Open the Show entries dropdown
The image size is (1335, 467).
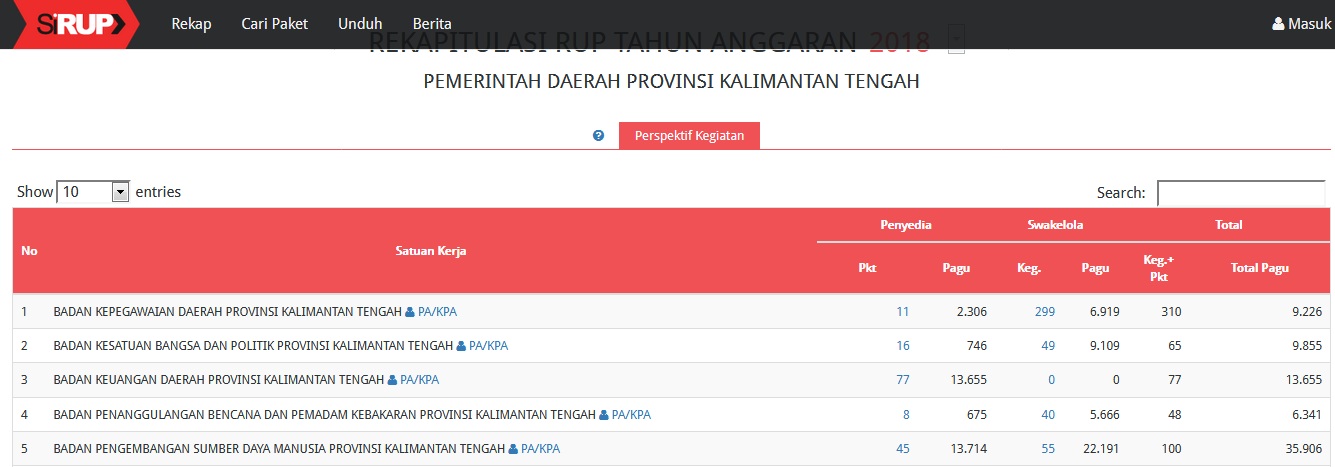(x=94, y=192)
